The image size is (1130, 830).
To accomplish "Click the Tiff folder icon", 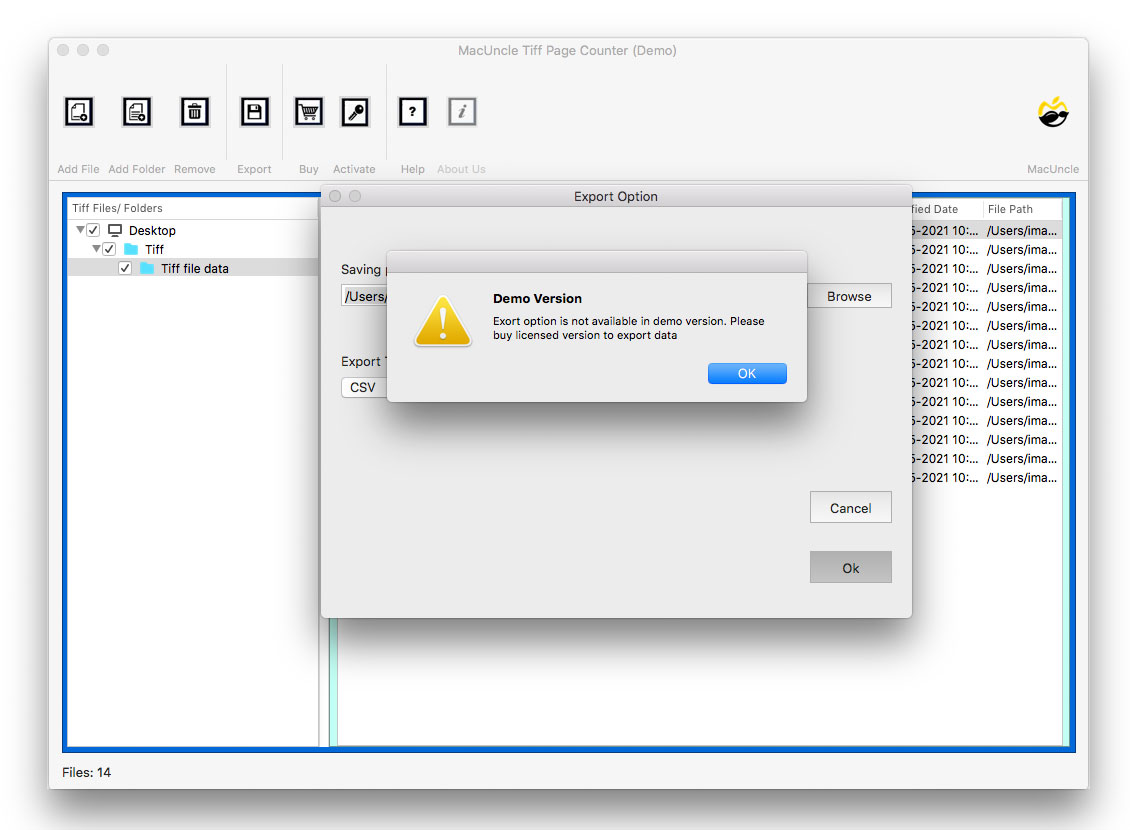I will coord(130,249).
